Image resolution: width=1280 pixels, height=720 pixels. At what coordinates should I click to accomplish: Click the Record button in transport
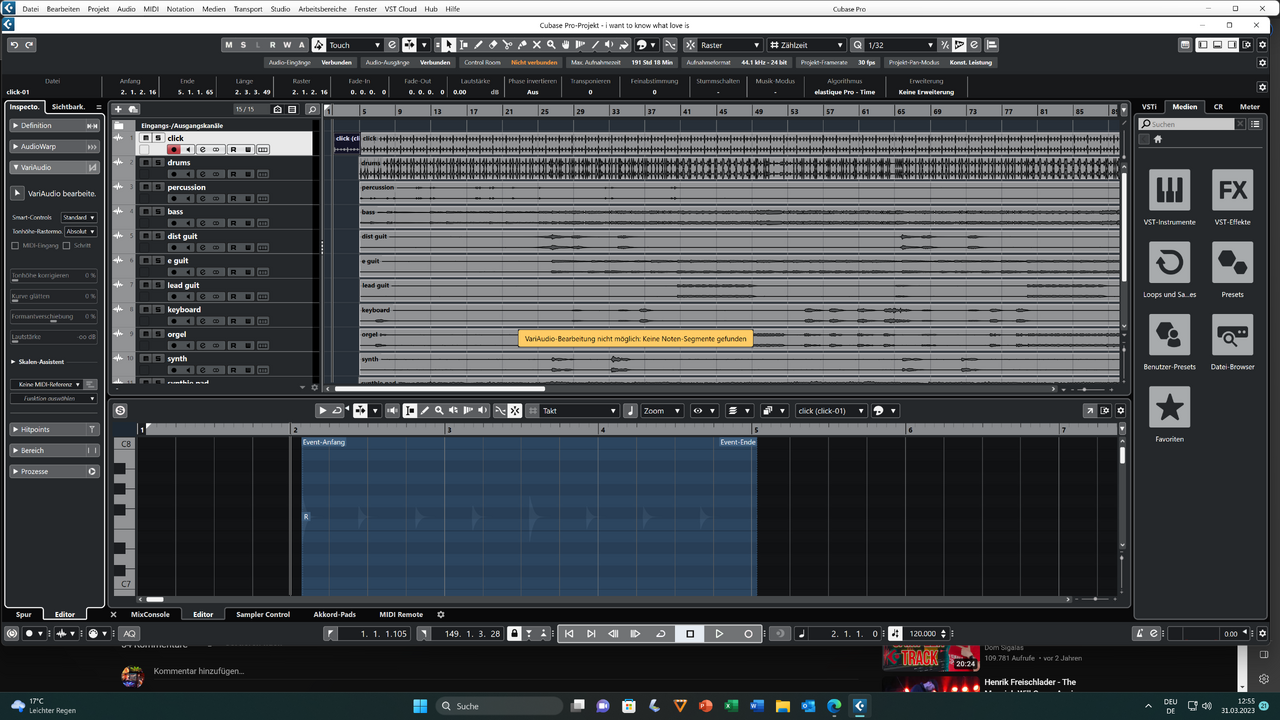748,633
